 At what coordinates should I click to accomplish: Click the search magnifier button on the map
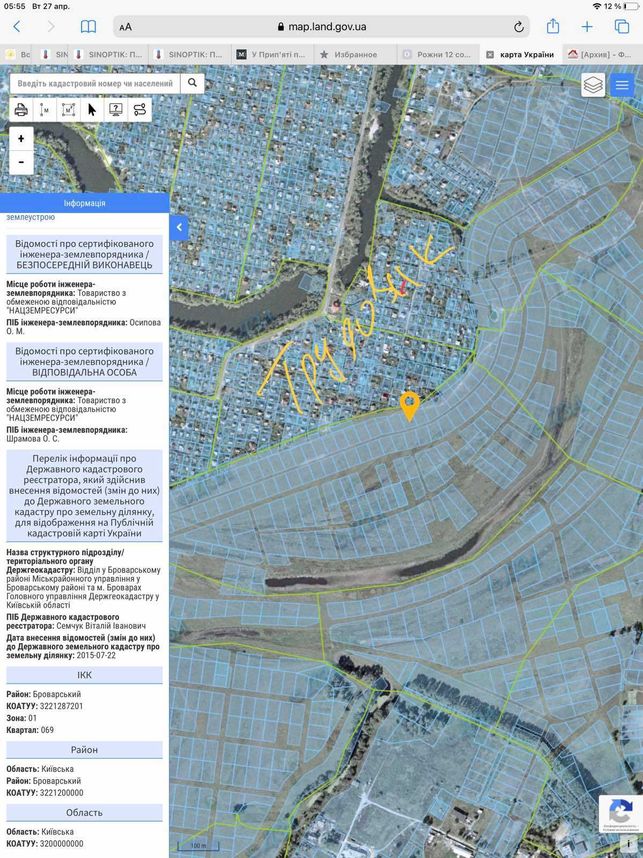click(192, 83)
